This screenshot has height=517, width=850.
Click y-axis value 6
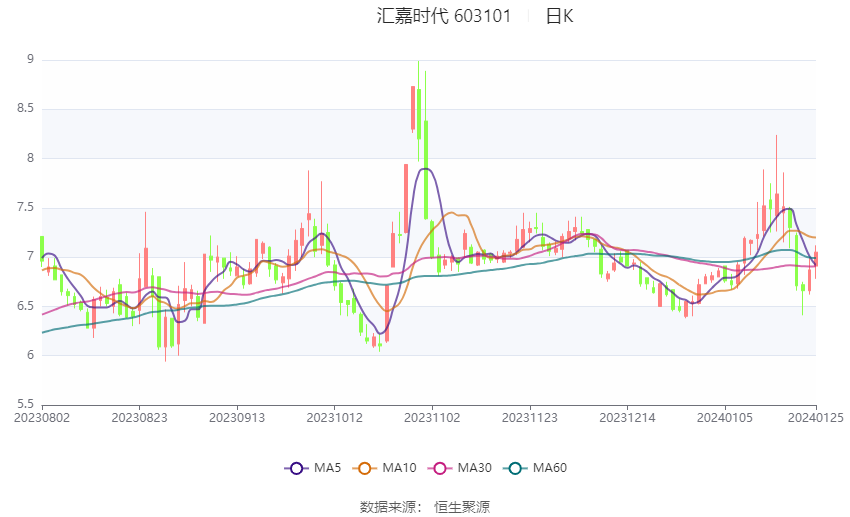click(x=30, y=355)
